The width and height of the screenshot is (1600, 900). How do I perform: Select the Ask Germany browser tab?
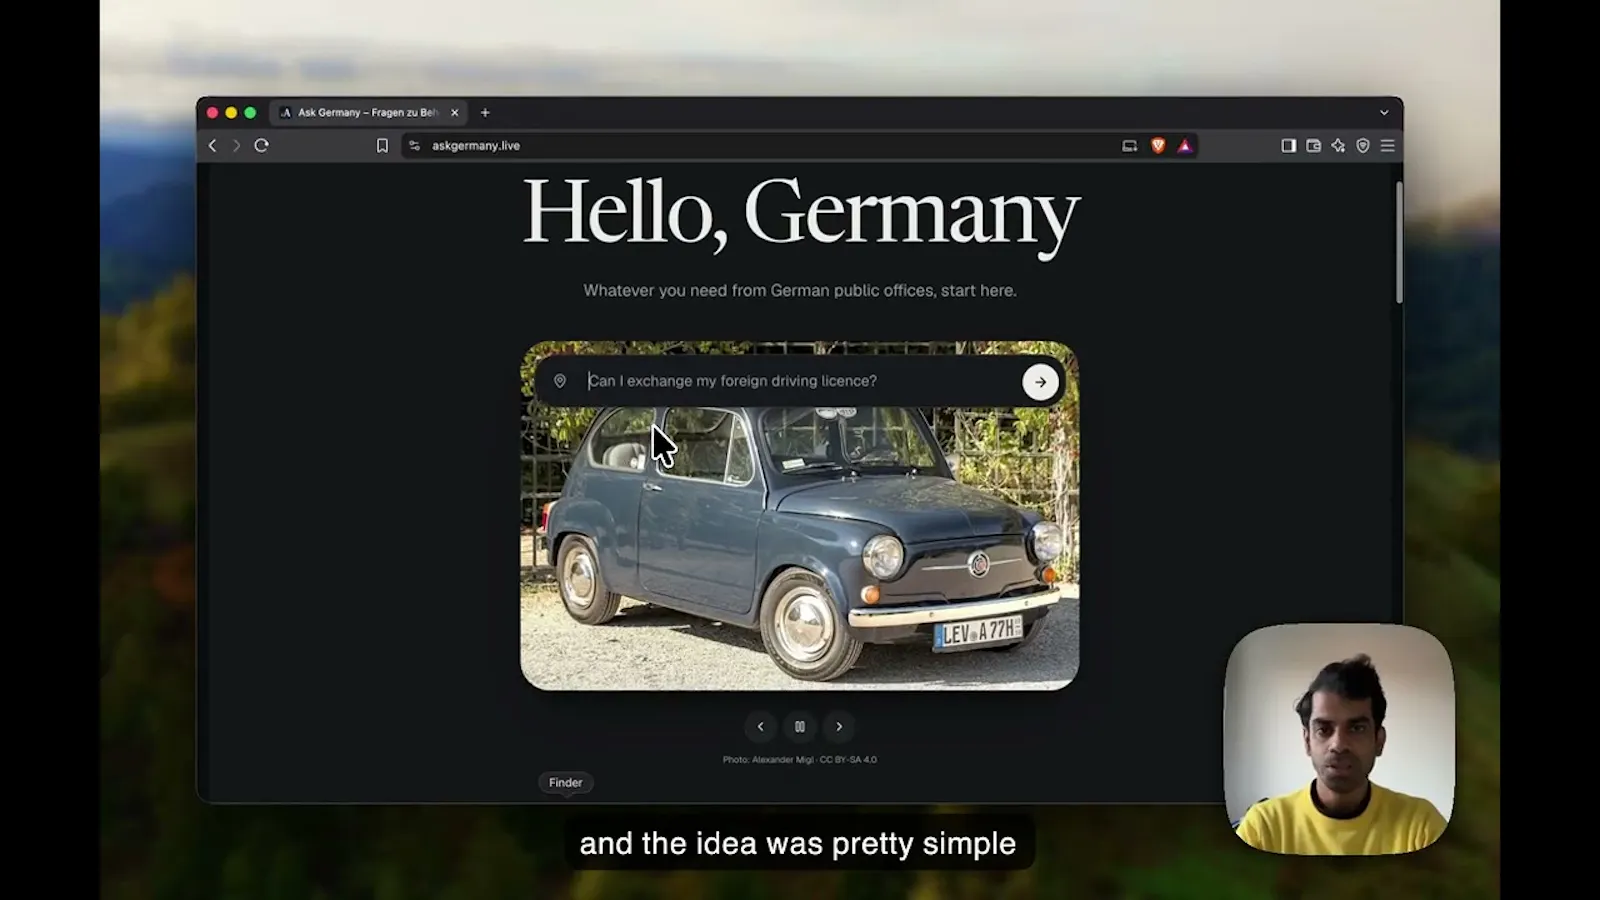click(368, 113)
